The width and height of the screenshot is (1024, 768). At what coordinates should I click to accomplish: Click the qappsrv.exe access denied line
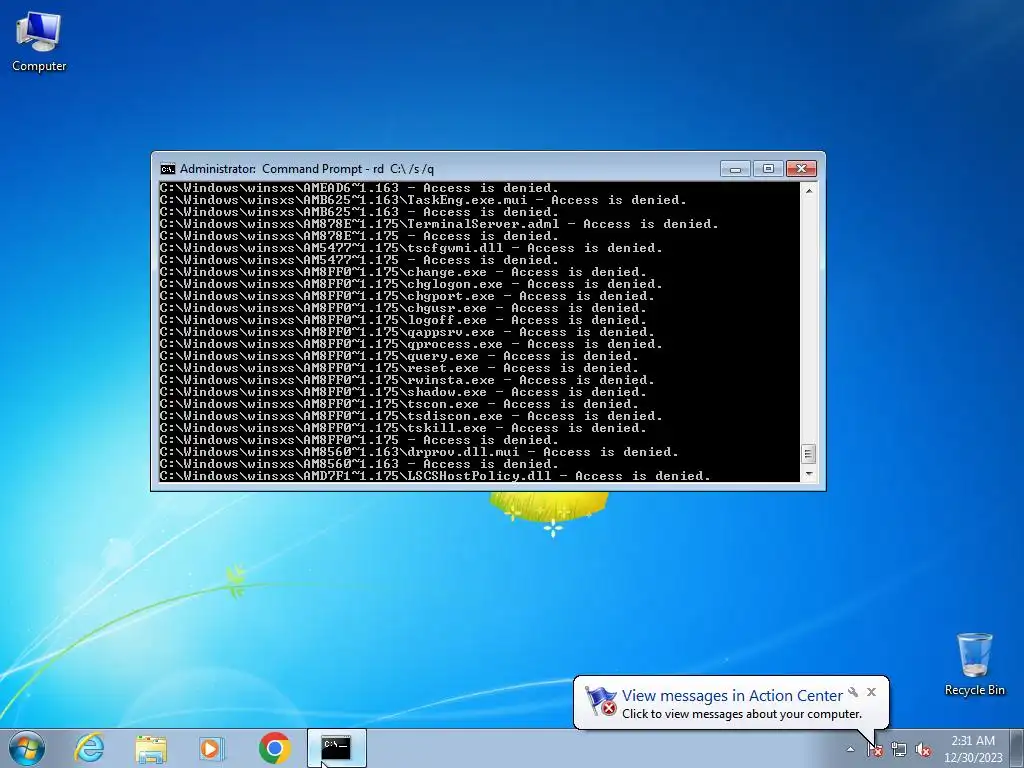(x=407, y=332)
